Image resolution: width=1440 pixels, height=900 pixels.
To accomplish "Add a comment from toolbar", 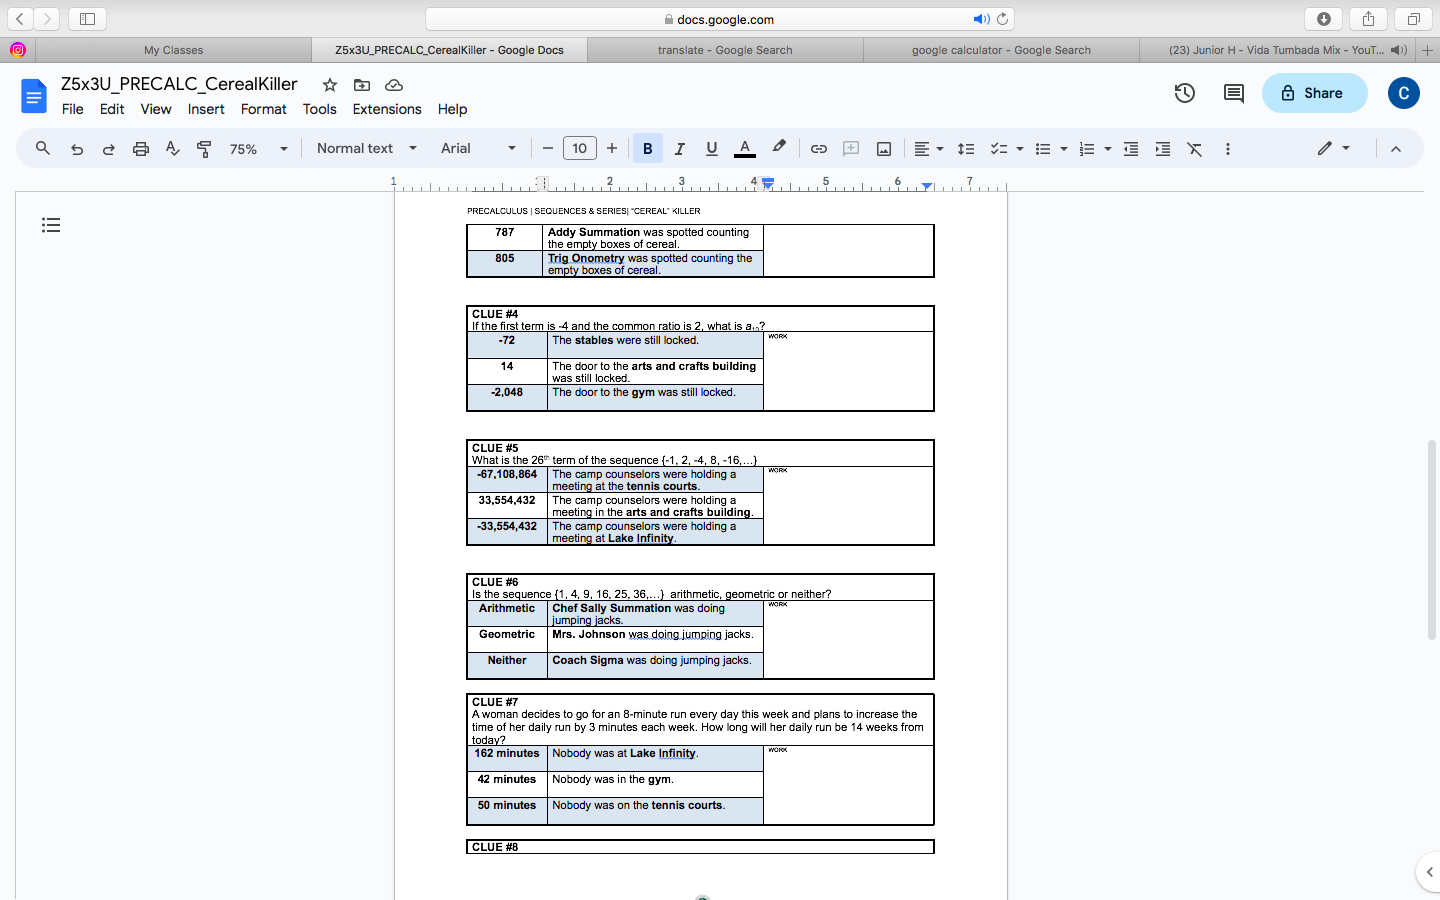I will 851,149.
